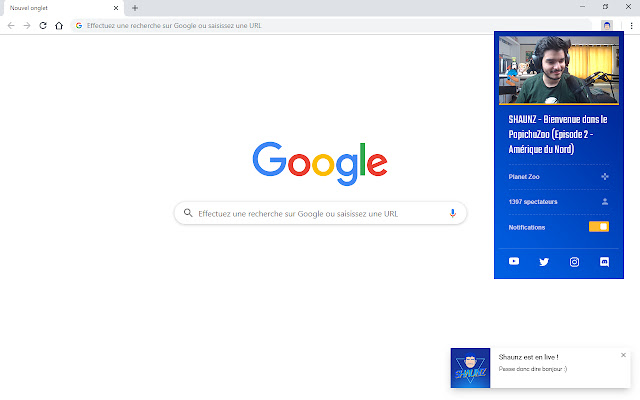Open the Shaunz extension icon in the toolbar
This screenshot has width=640, height=400.
point(607,25)
